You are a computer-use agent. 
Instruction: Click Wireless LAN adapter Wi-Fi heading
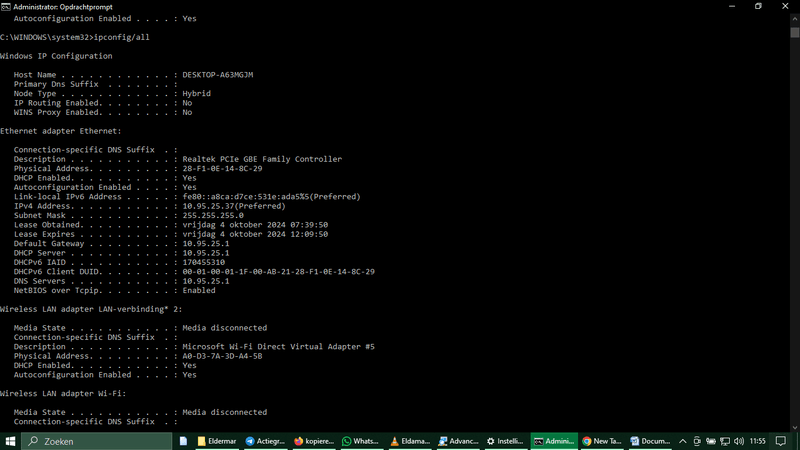point(63,393)
